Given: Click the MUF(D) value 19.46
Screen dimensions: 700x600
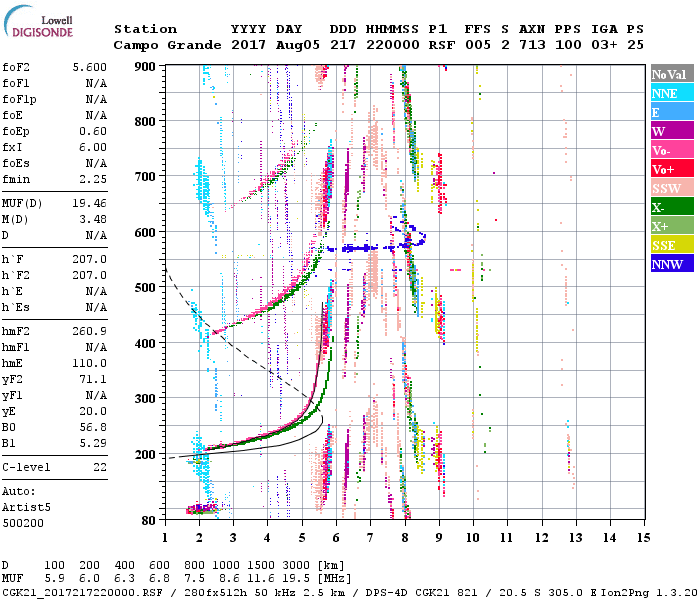Looking at the screenshot, I should (x=89, y=201).
